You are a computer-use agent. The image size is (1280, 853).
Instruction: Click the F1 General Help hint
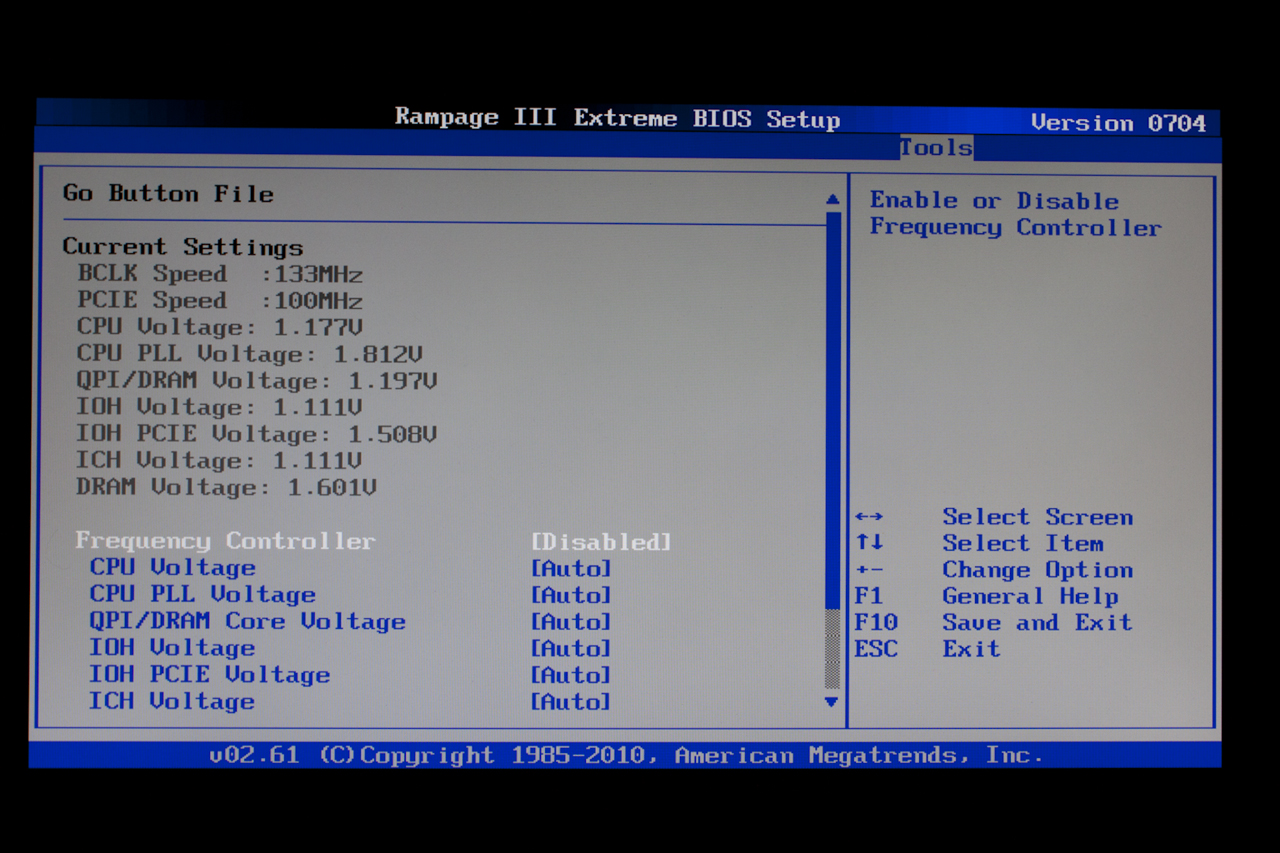[987, 596]
